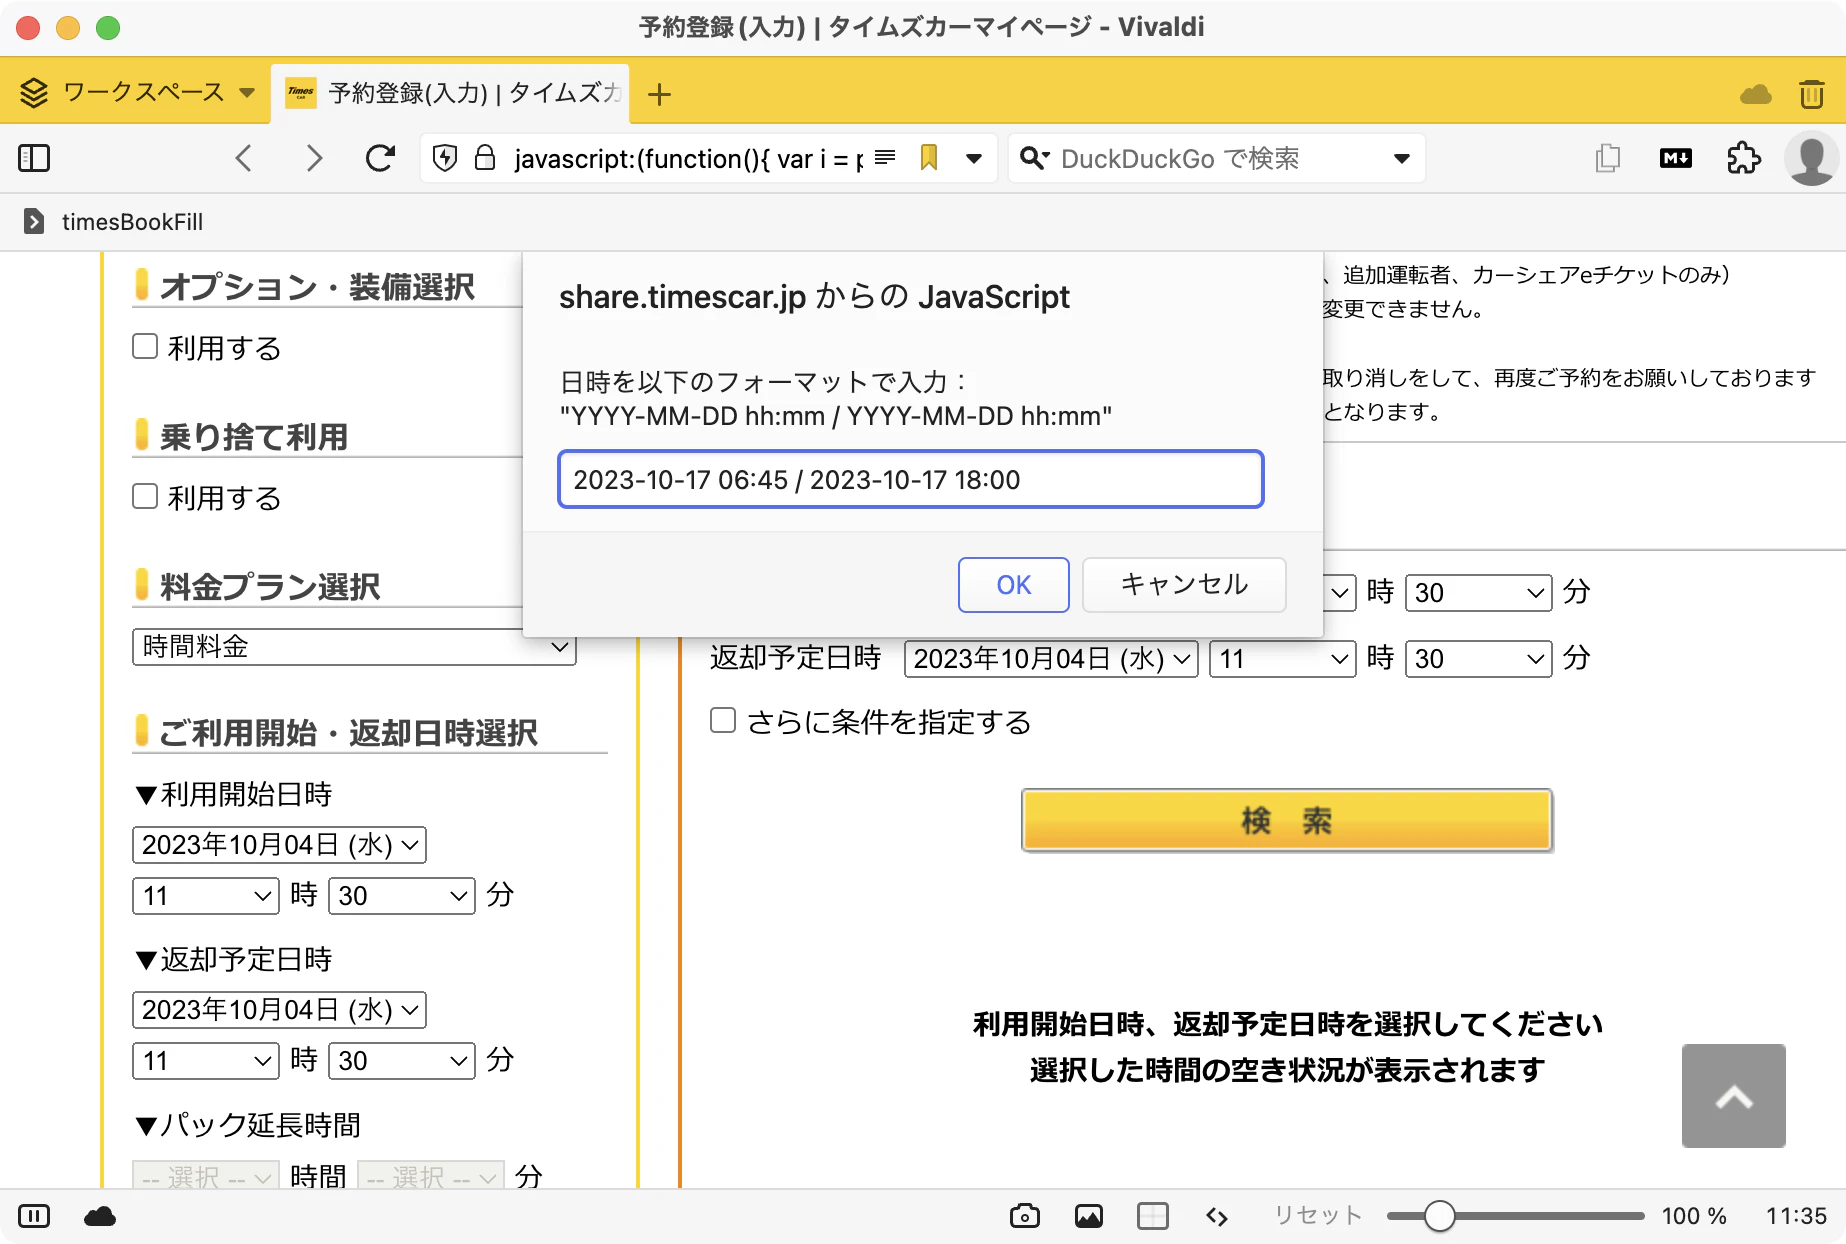Screen dimensions: 1846x1244
Task: Open the Markdown extension icon
Action: 1676,158
